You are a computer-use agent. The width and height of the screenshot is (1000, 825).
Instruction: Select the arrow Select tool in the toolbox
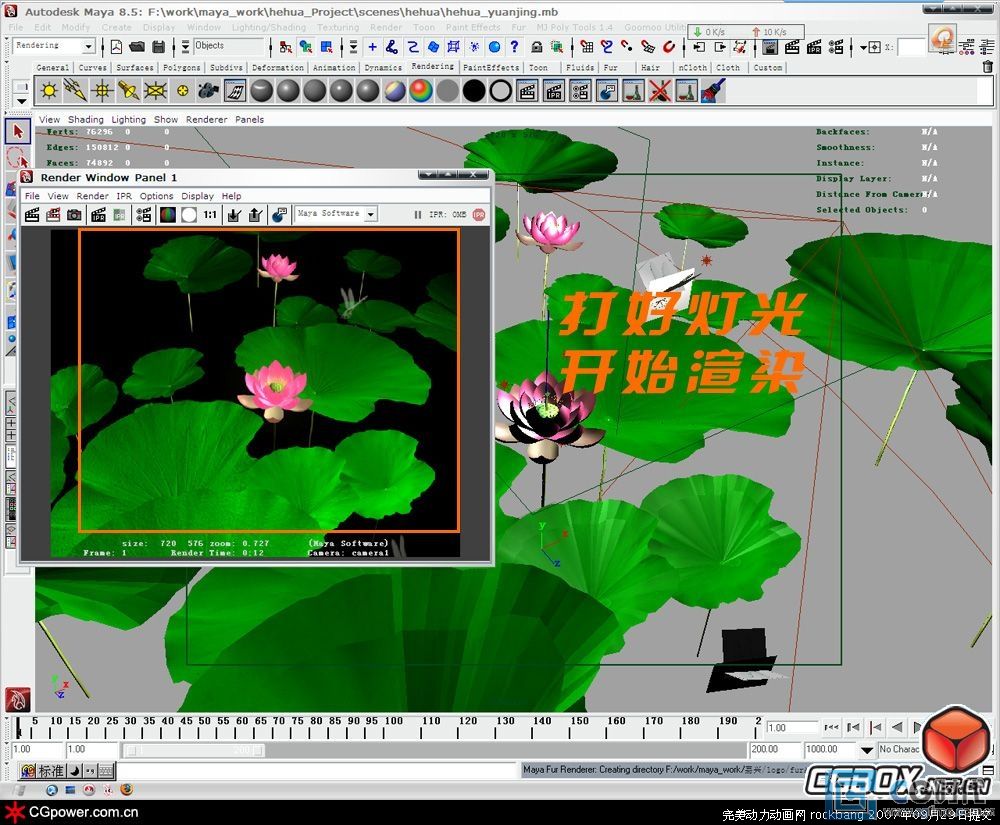[x=17, y=131]
